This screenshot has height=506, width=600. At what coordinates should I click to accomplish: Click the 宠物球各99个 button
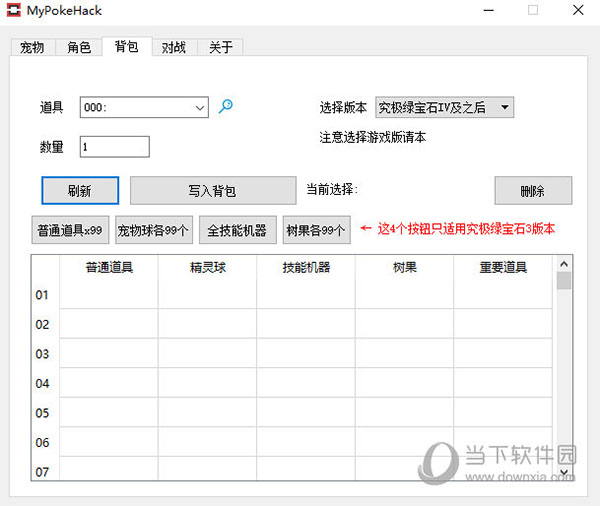click(154, 230)
